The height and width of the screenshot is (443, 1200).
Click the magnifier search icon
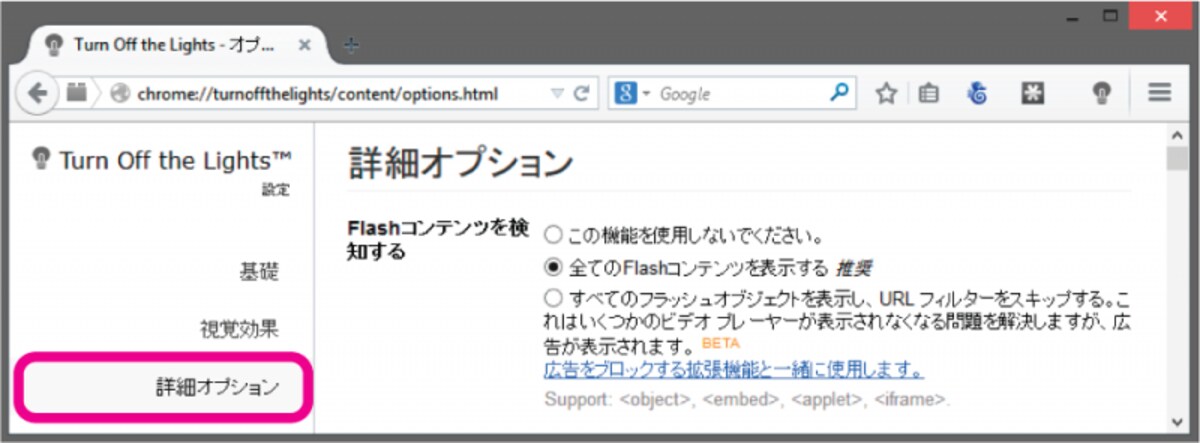tap(839, 93)
